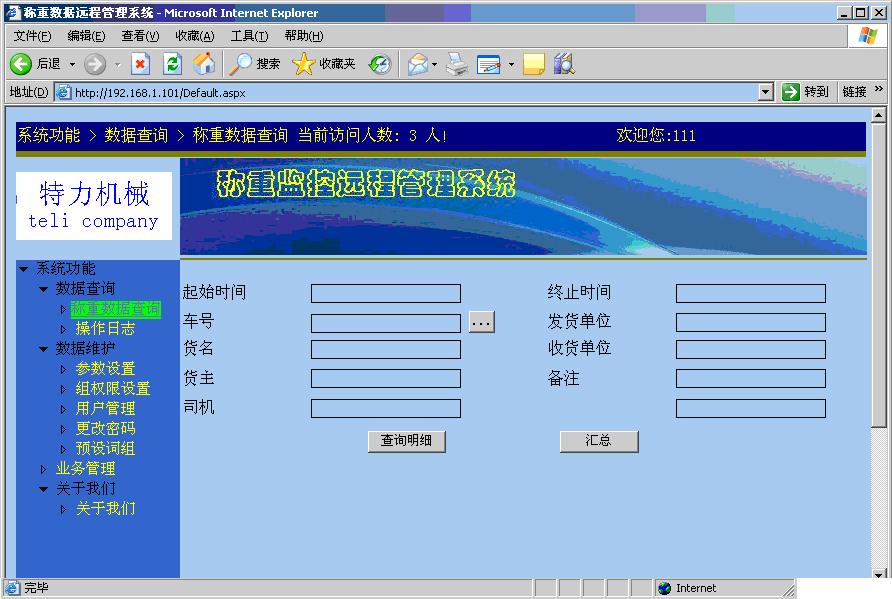Click the Stop loading icon in toolbar

(x=140, y=64)
